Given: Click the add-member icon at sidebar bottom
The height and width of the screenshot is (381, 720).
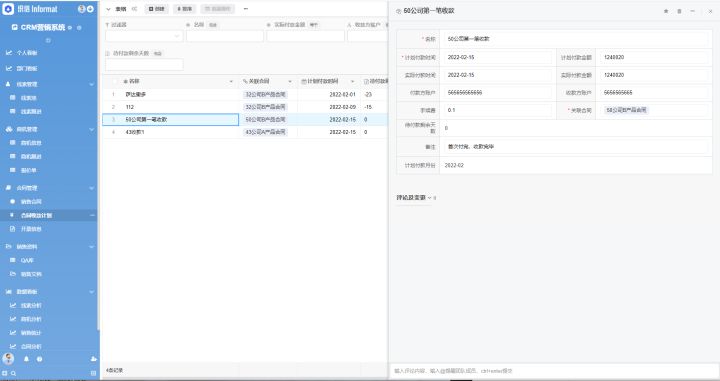Looking at the screenshot, I should (x=94, y=359).
